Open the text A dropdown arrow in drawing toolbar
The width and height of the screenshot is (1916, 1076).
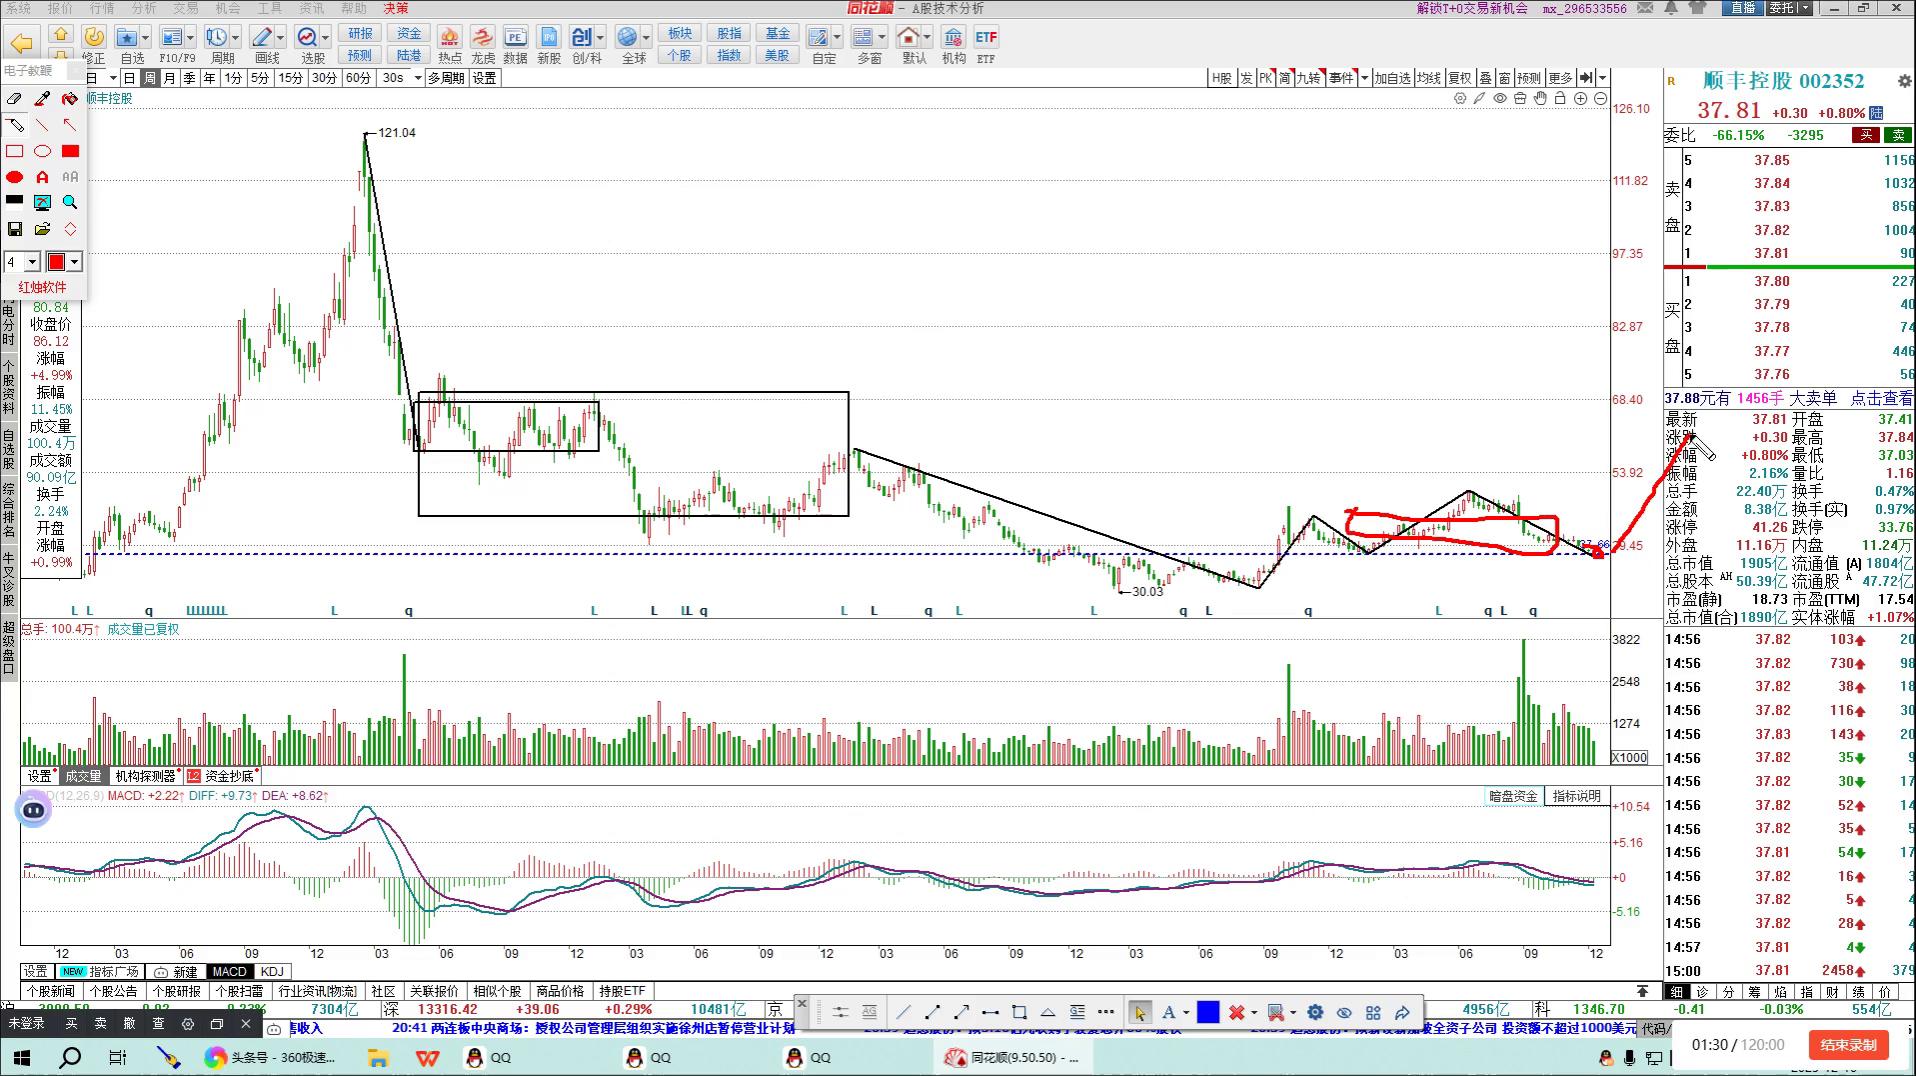click(1186, 1013)
